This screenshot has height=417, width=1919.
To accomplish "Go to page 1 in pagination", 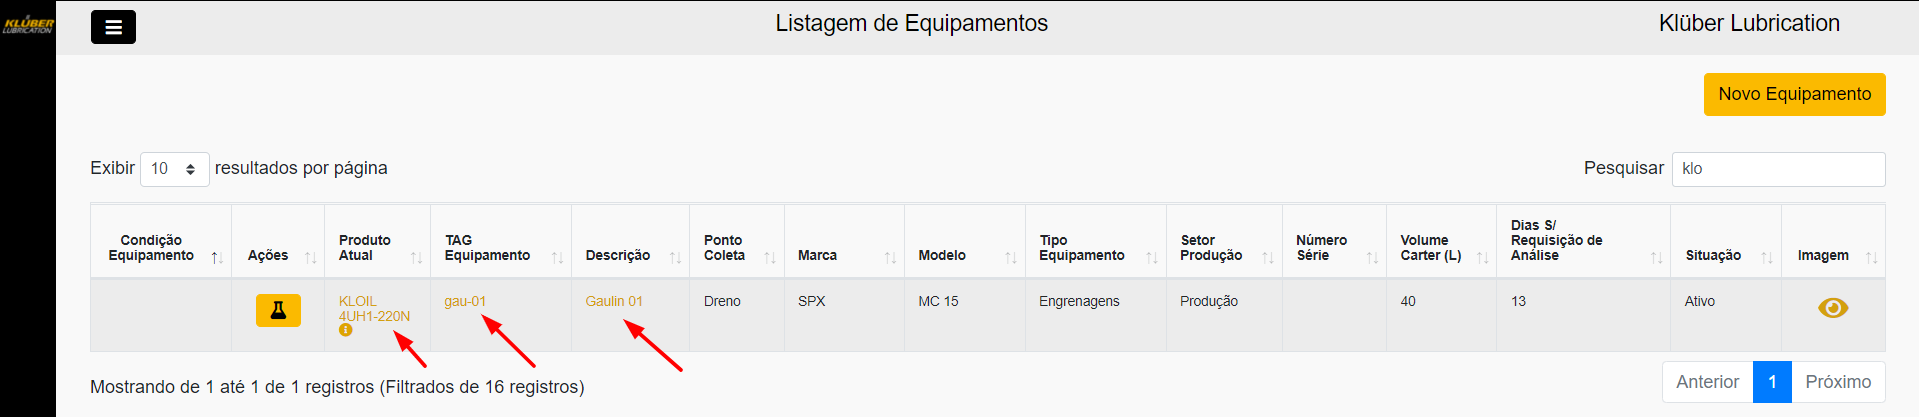I will coord(1771,382).
